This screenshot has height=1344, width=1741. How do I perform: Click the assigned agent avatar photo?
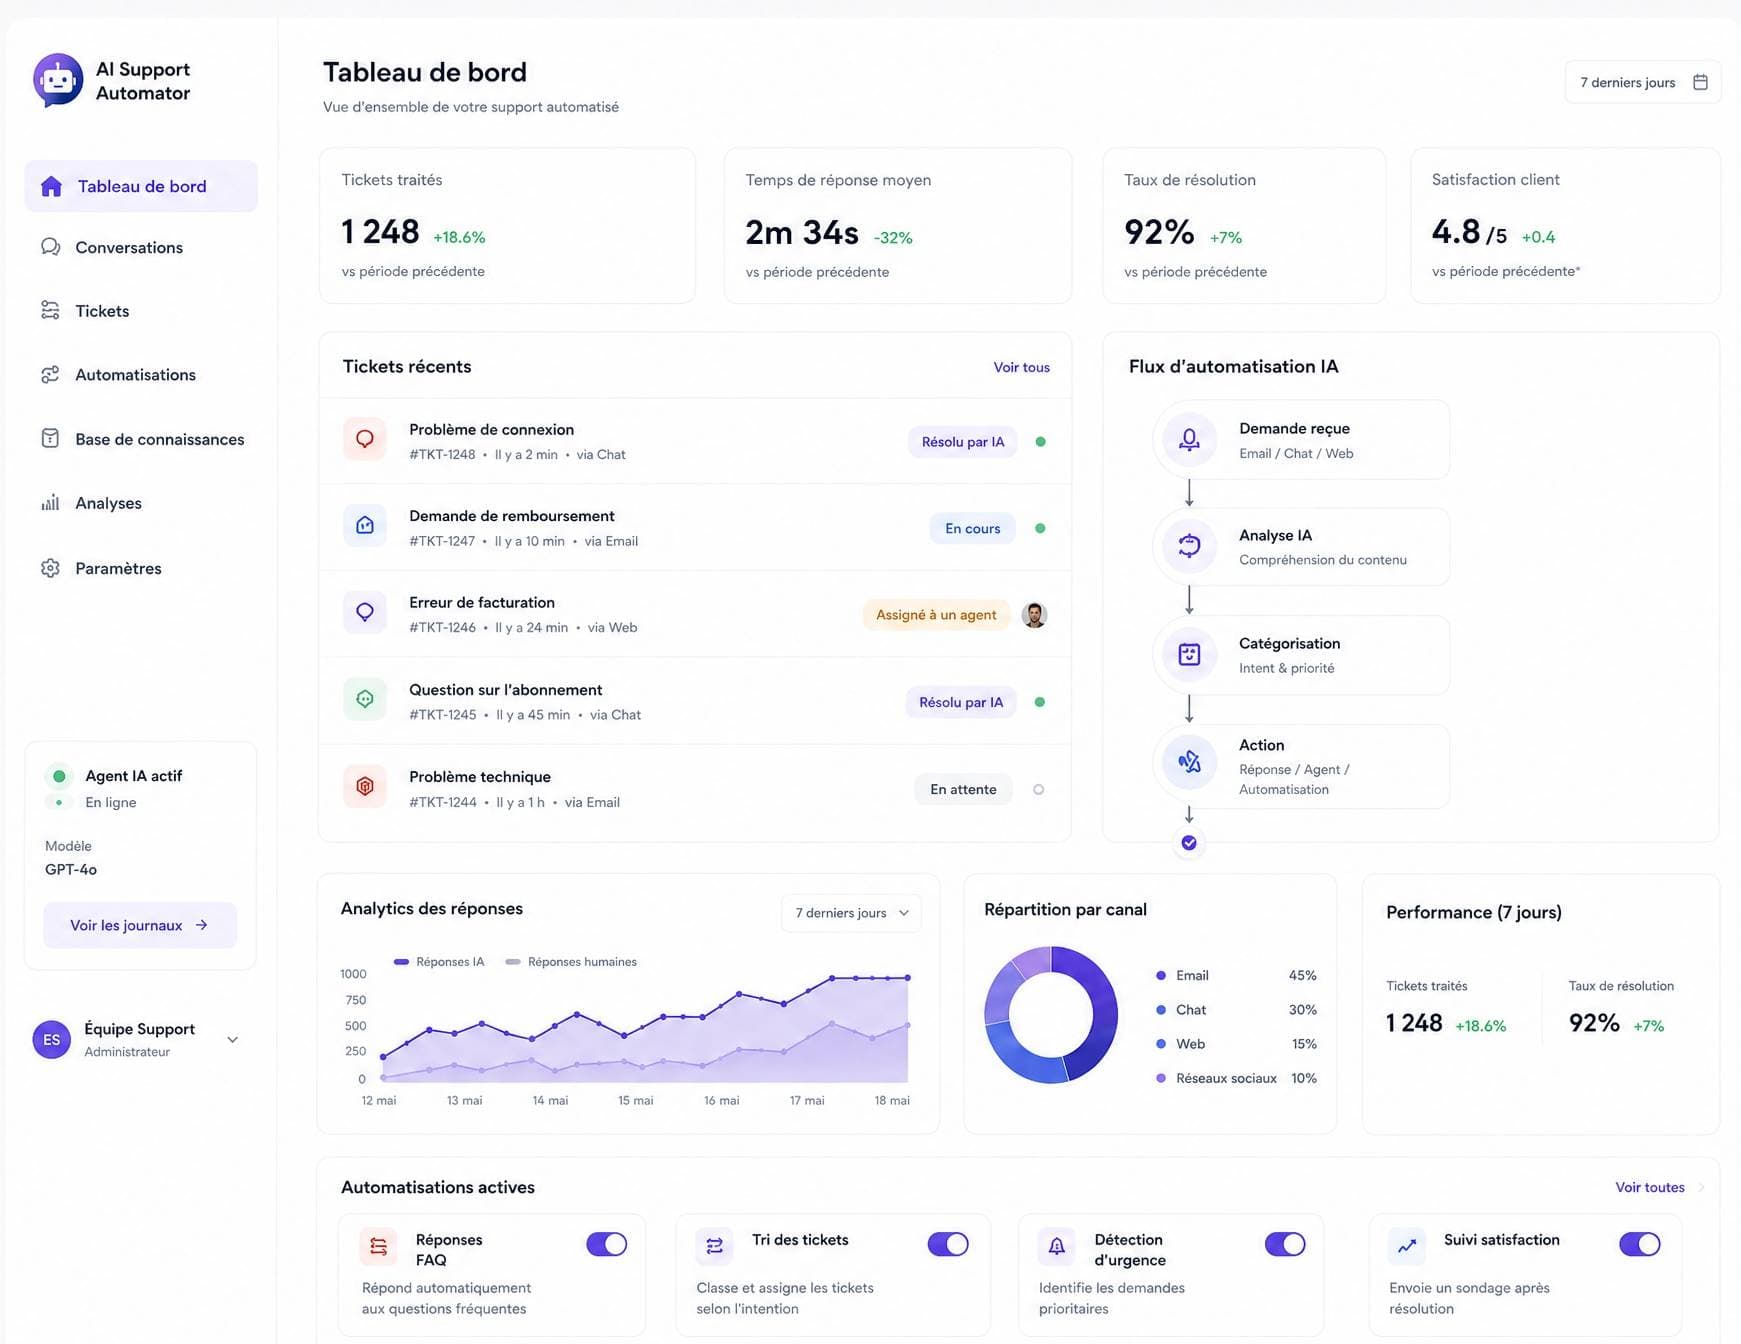coord(1035,615)
